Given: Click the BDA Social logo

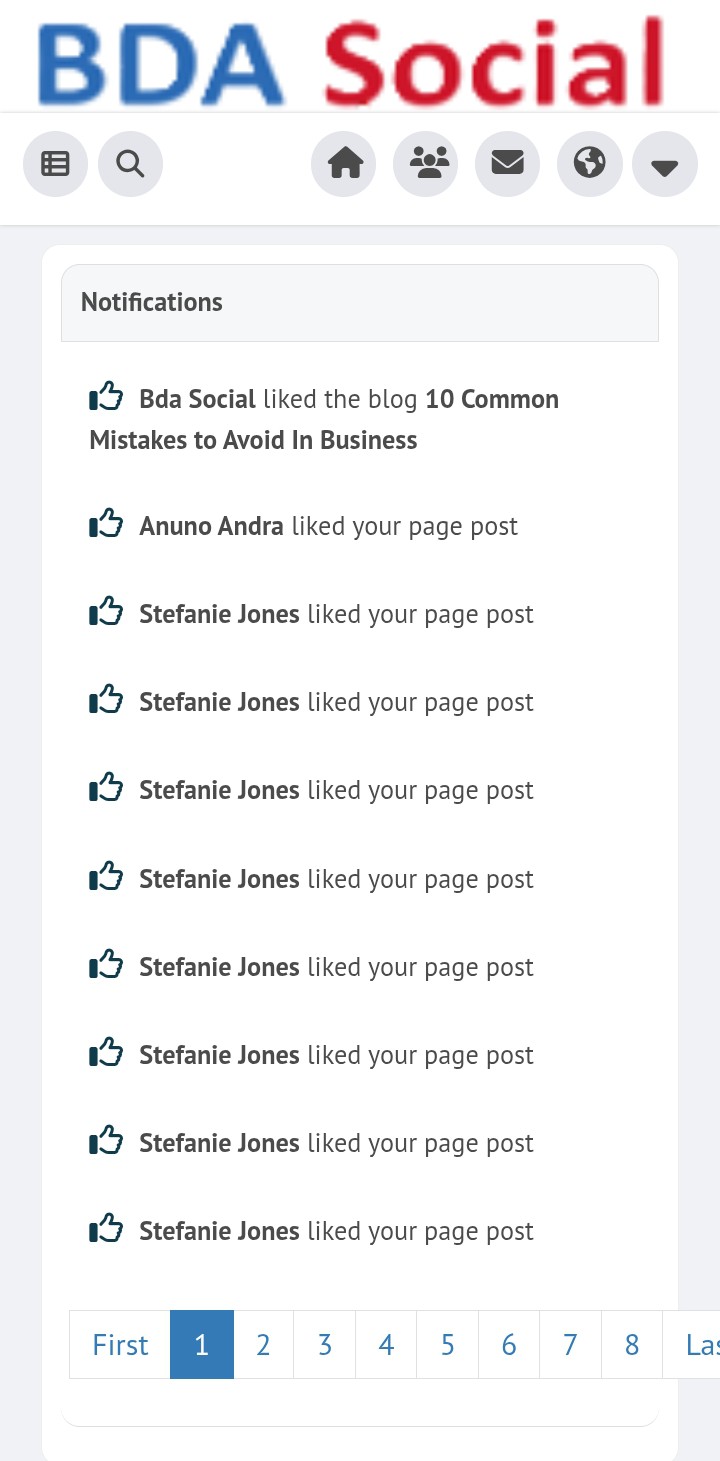Looking at the screenshot, I should (350, 60).
